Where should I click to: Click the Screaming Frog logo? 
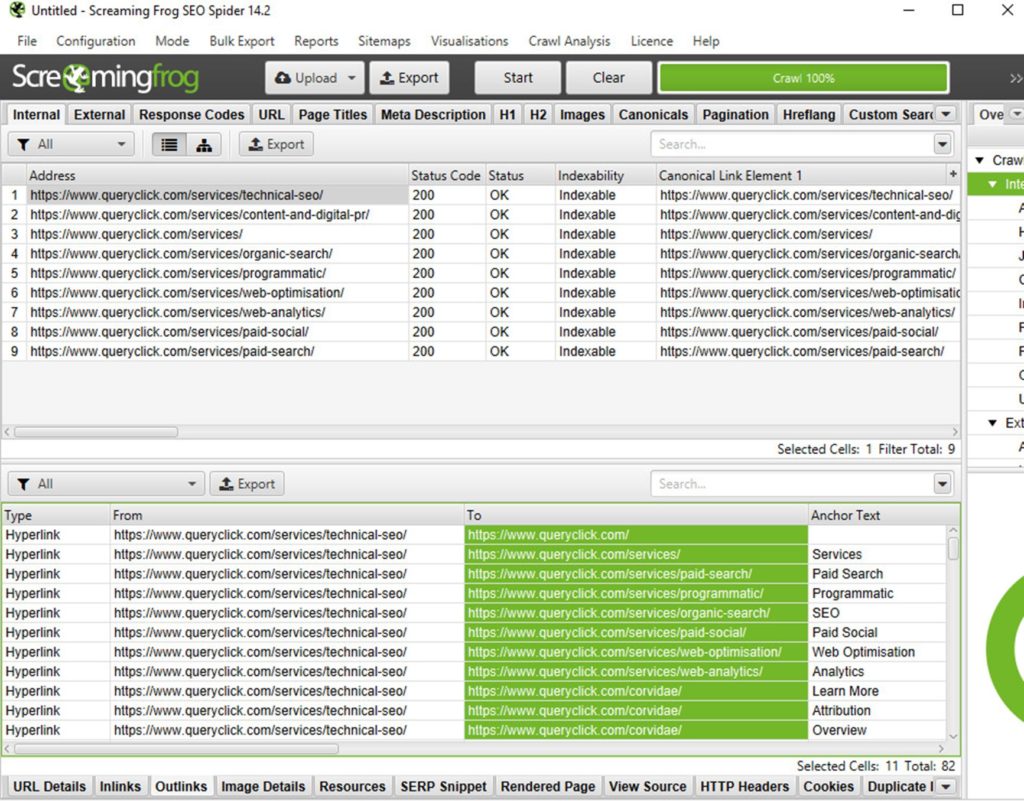pyautogui.click(x=106, y=78)
